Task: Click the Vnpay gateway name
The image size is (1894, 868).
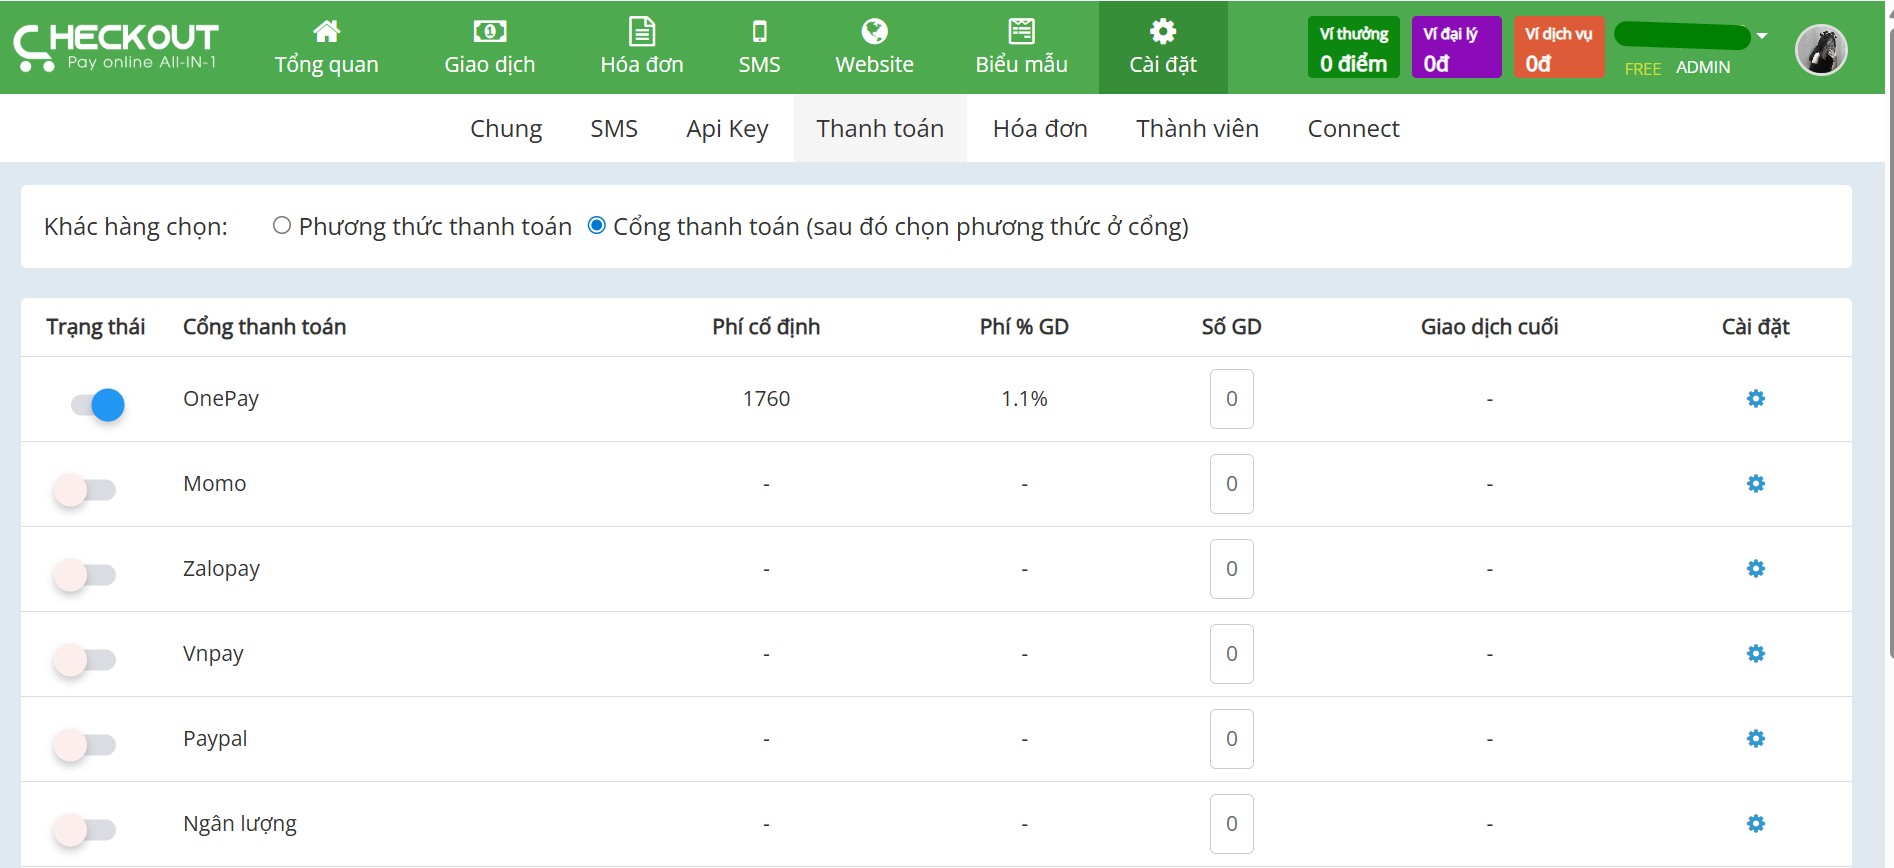Action: [x=213, y=654]
